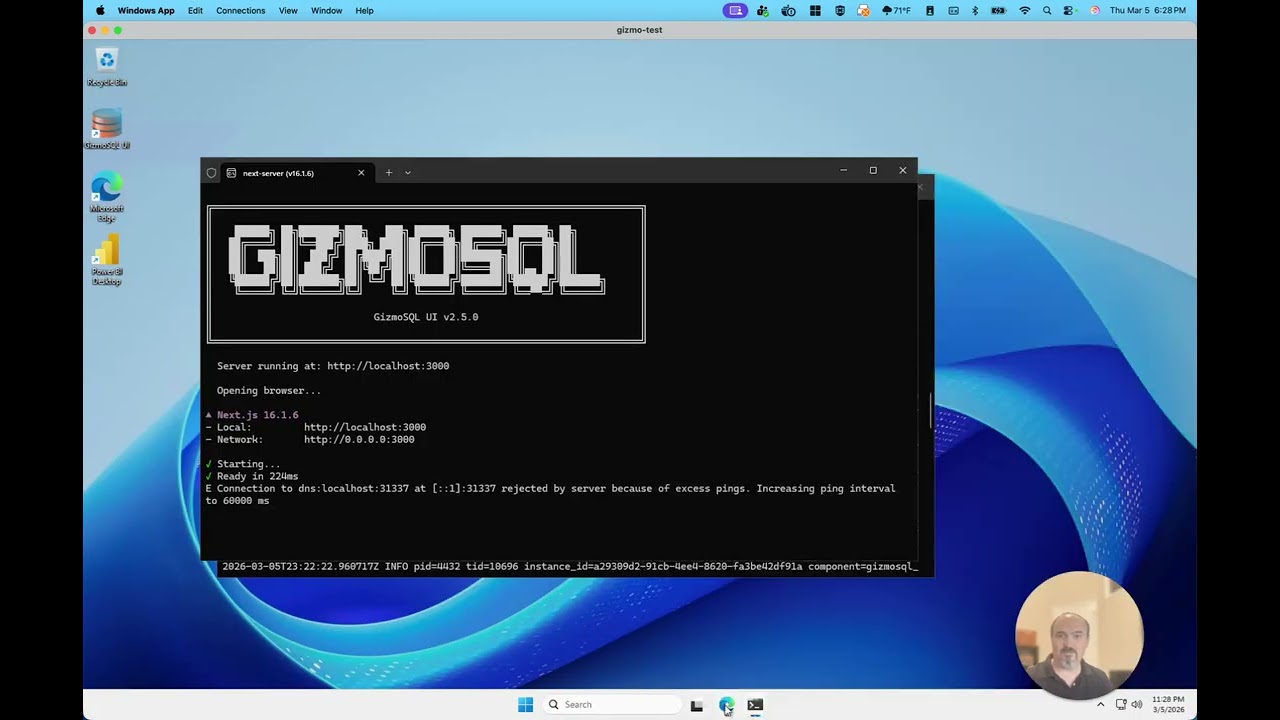Open network status in system tray
This screenshot has width=1280, height=720.
tap(1121, 705)
